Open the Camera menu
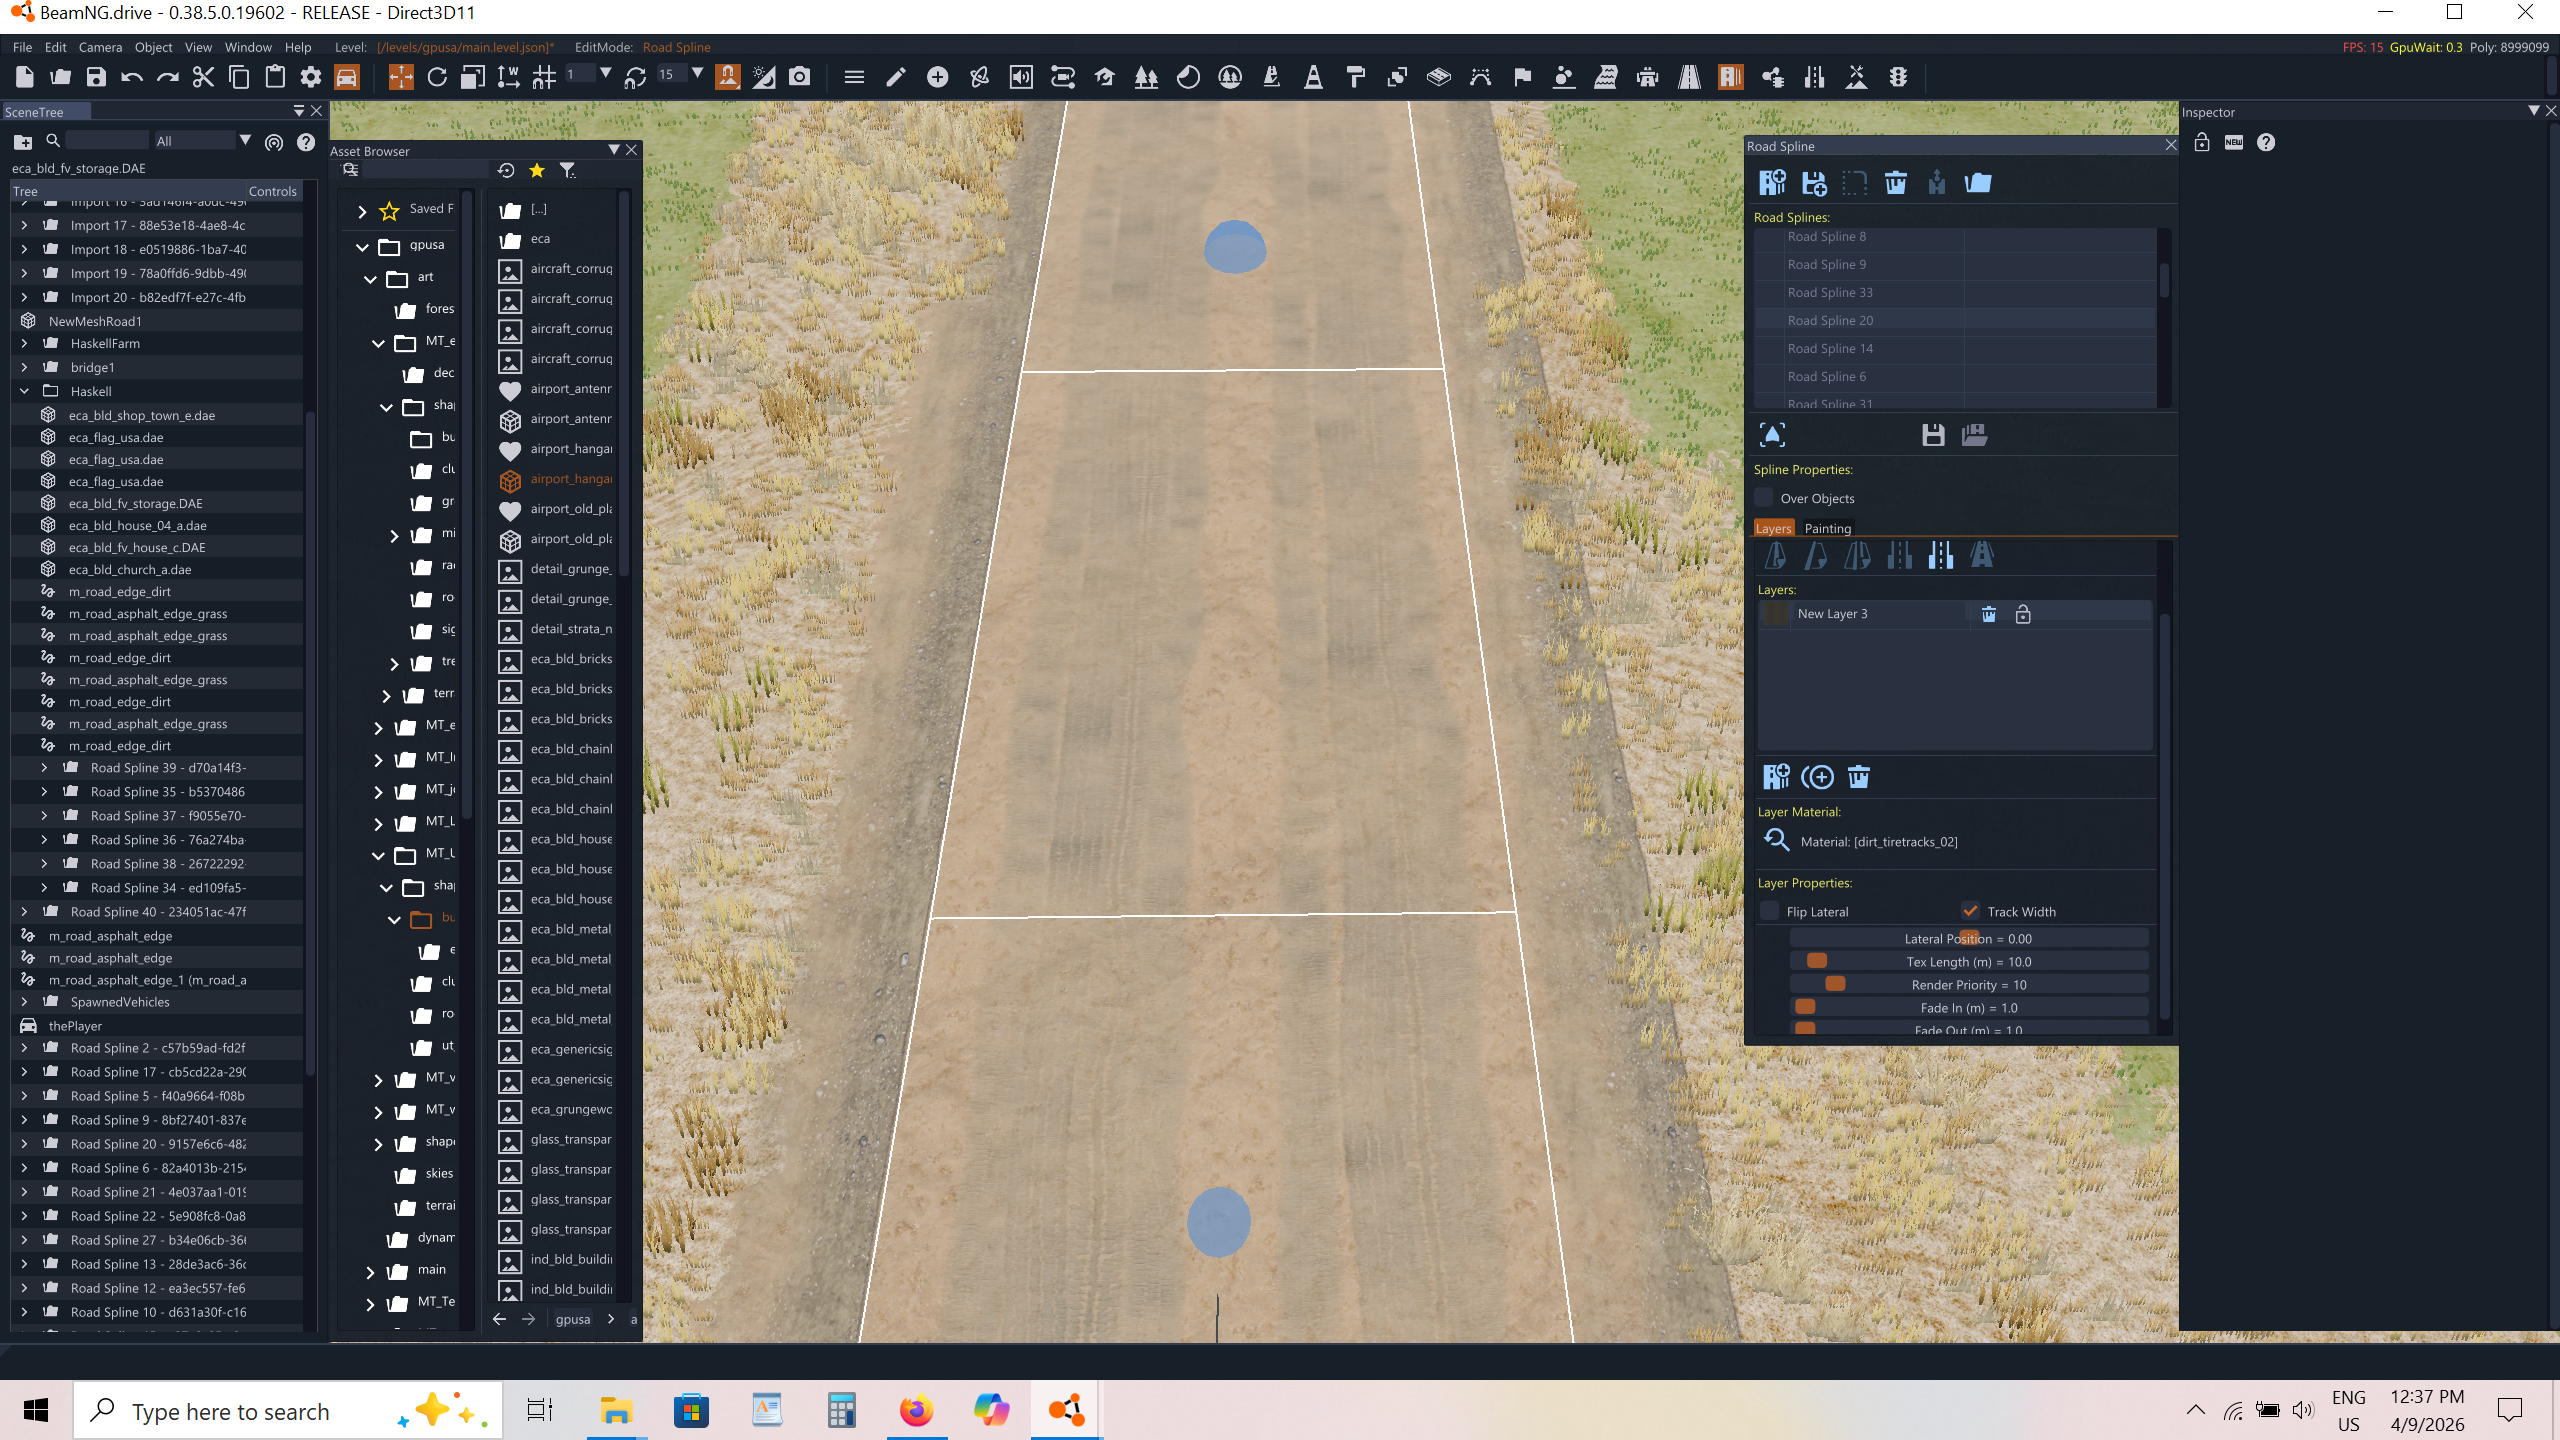This screenshot has height=1440, width=2560. click(x=100, y=47)
